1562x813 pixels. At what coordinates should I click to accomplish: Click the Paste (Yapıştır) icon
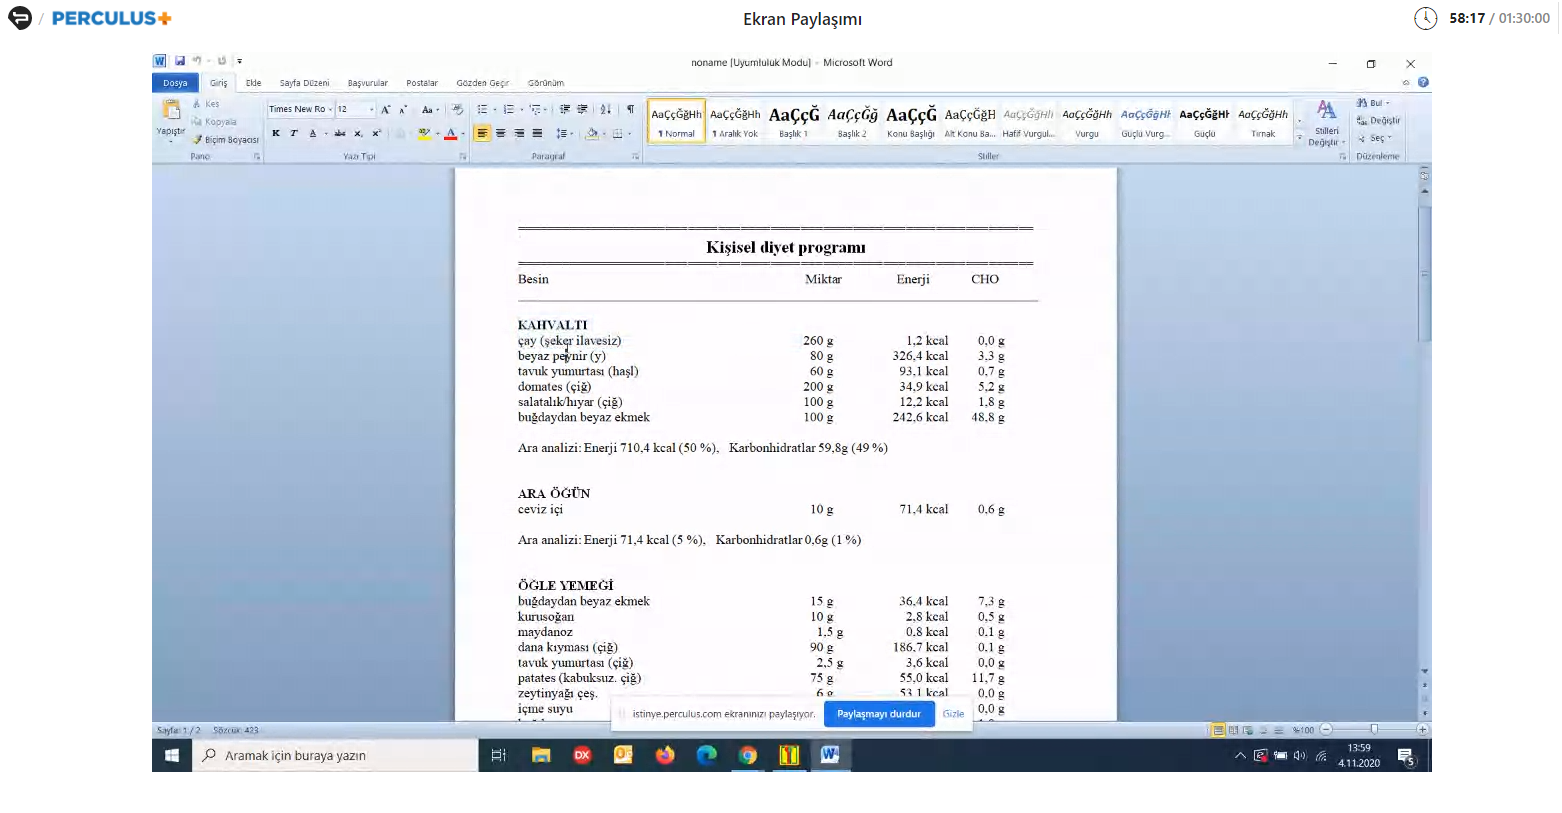(171, 112)
